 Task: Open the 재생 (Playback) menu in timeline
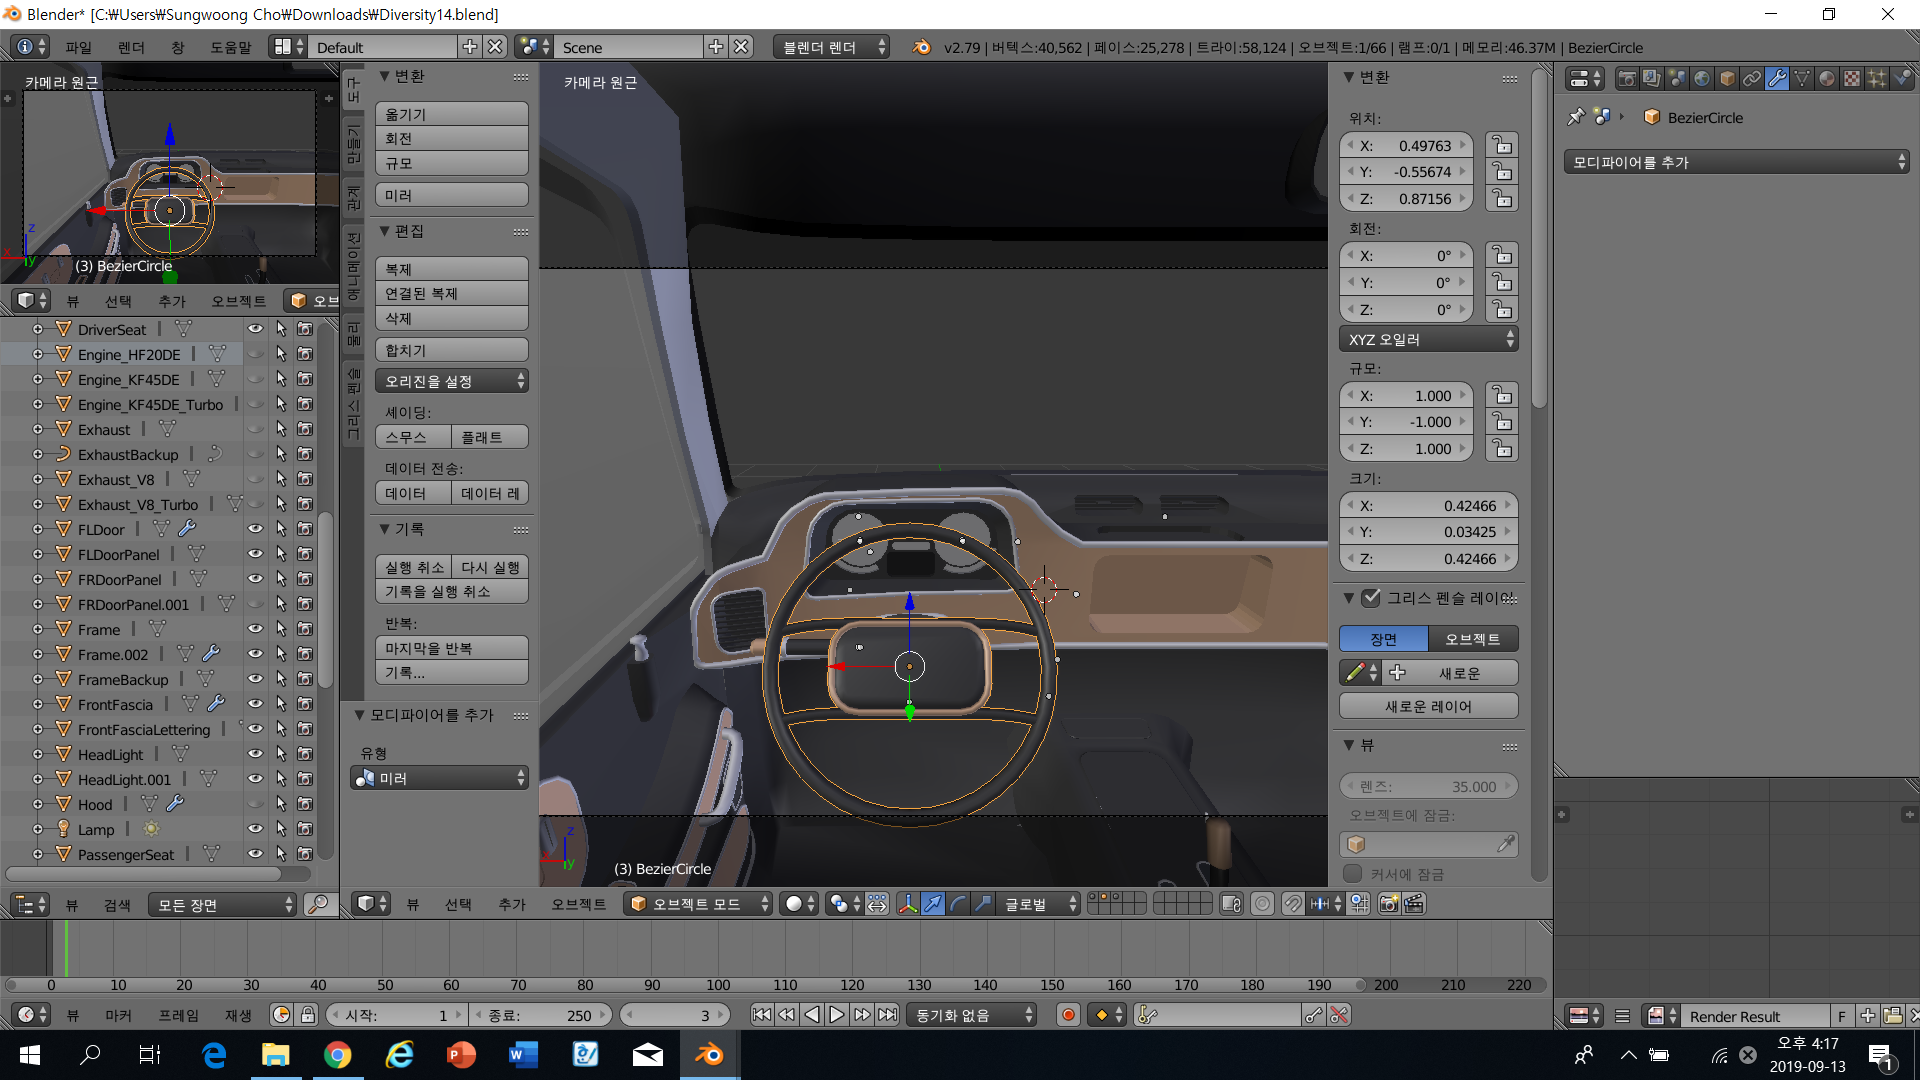pos(238,1015)
